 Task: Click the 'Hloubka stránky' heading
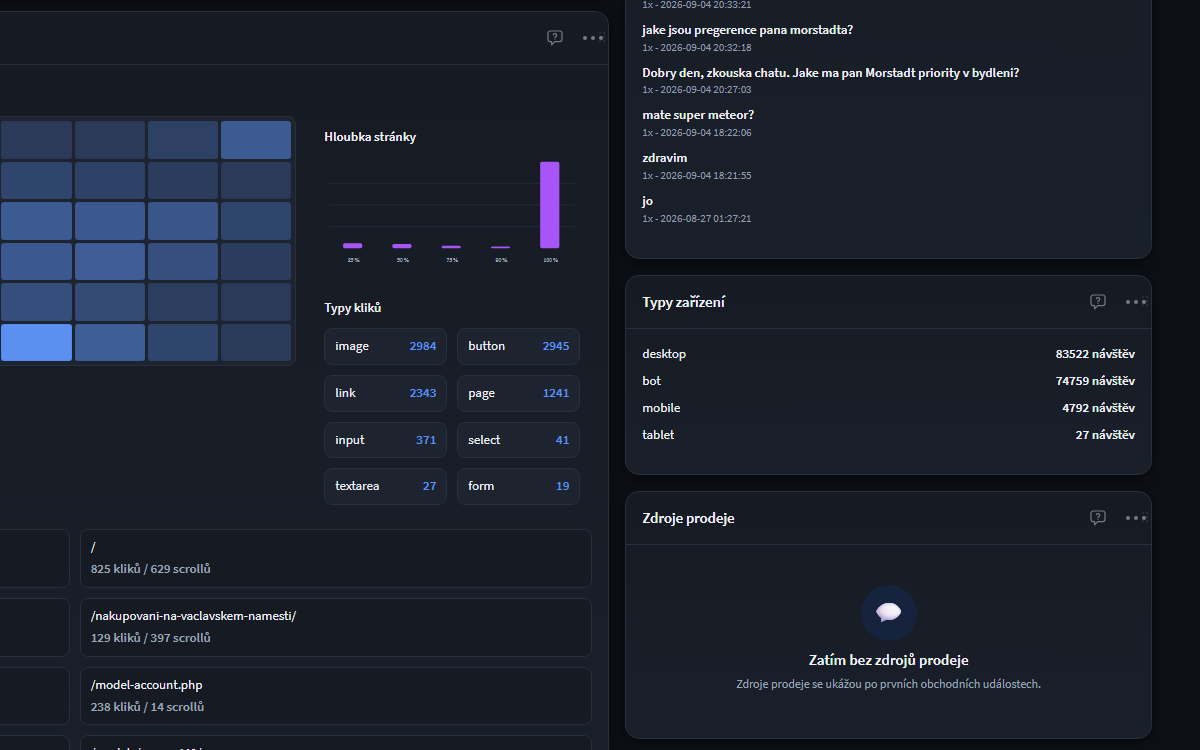pos(370,137)
